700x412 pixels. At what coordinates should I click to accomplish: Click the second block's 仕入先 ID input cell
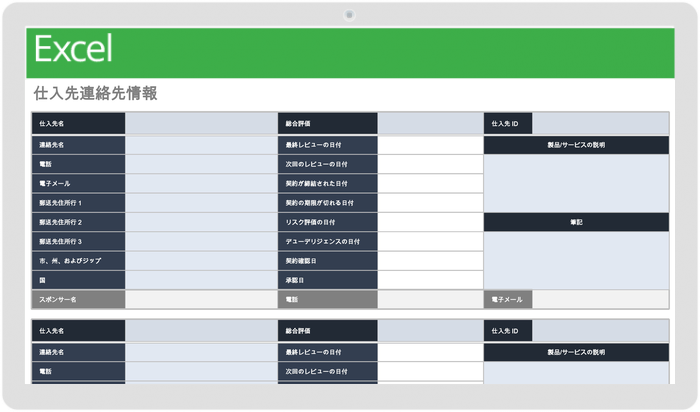[x=600, y=331]
